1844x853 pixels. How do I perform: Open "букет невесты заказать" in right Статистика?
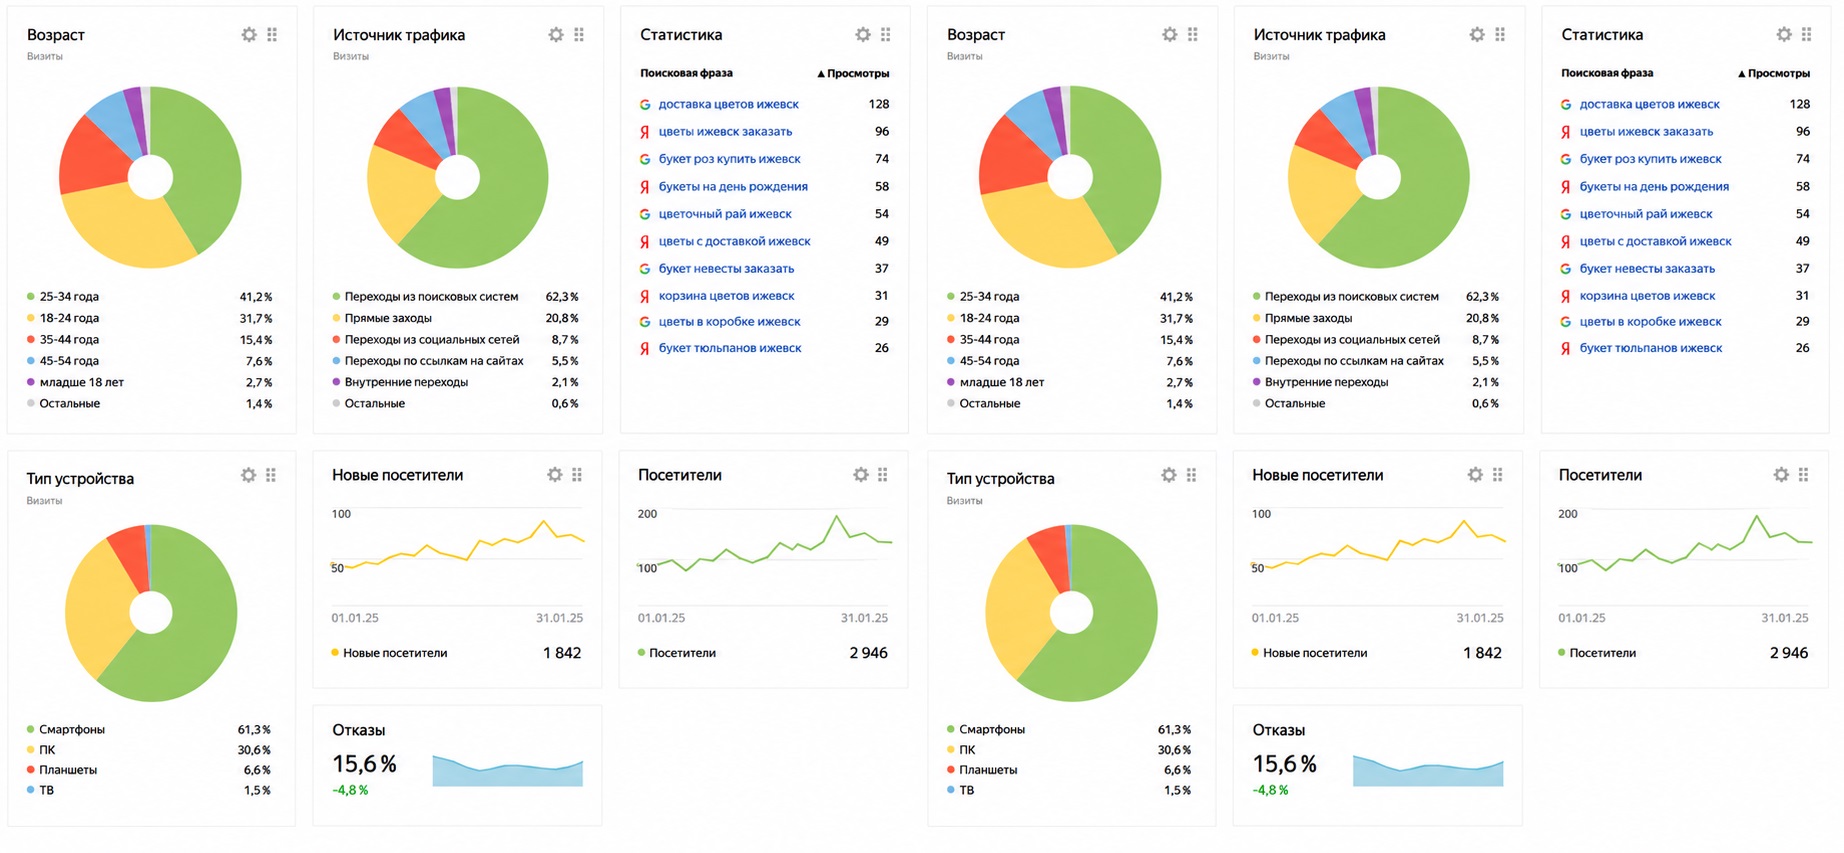1647,269
